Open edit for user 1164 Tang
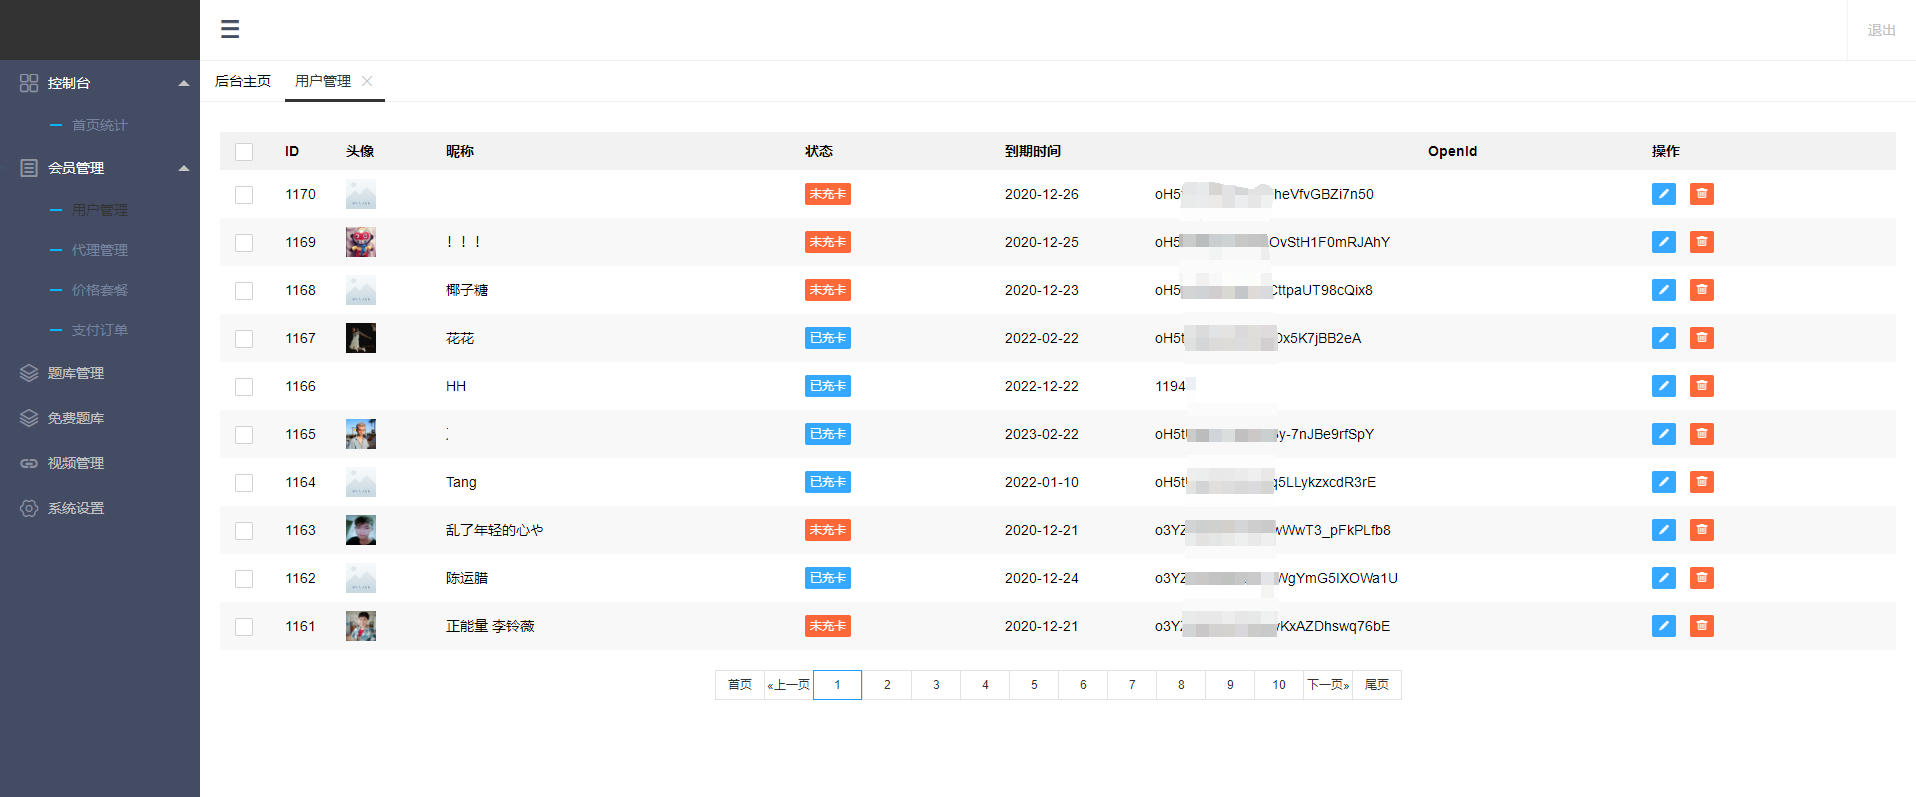Image resolution: width=1916 pixels, height=797 pixels. 1663,482
